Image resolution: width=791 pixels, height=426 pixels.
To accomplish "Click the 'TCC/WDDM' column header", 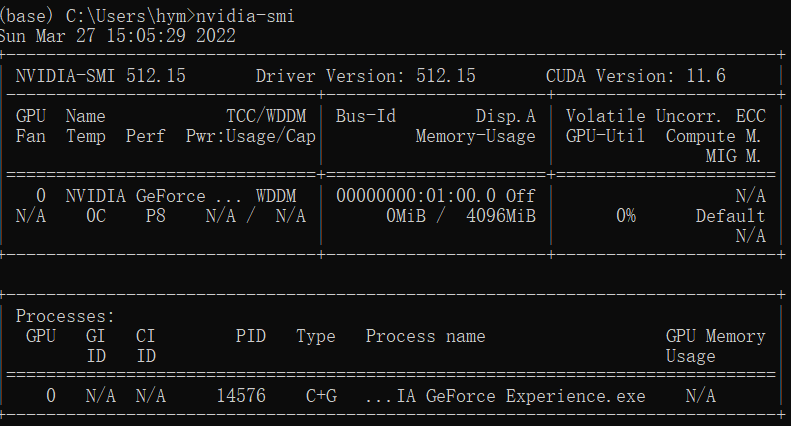I will [266, 116].
